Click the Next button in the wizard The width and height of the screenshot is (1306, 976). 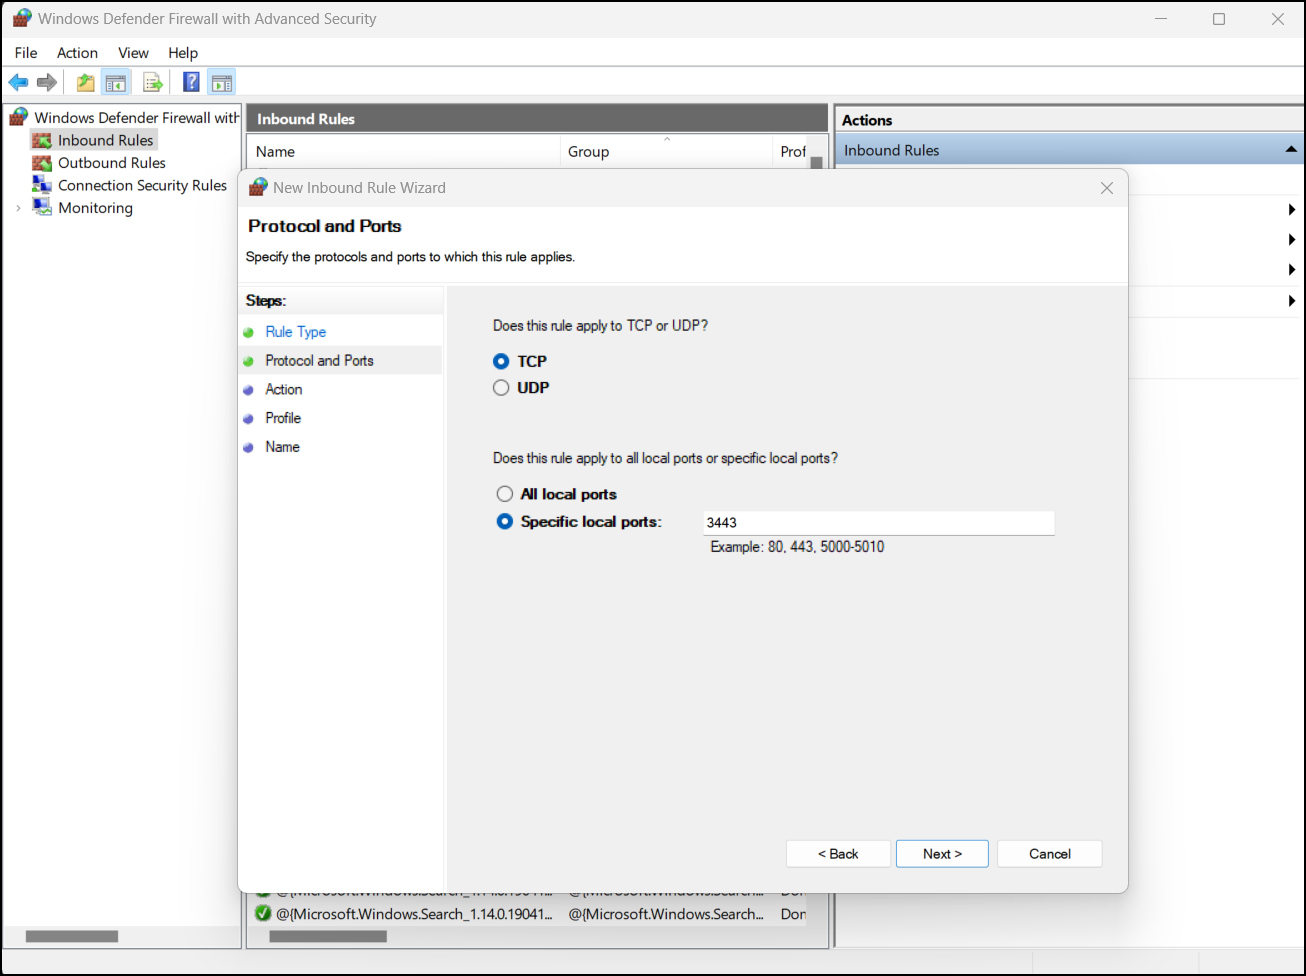point(942,854)
